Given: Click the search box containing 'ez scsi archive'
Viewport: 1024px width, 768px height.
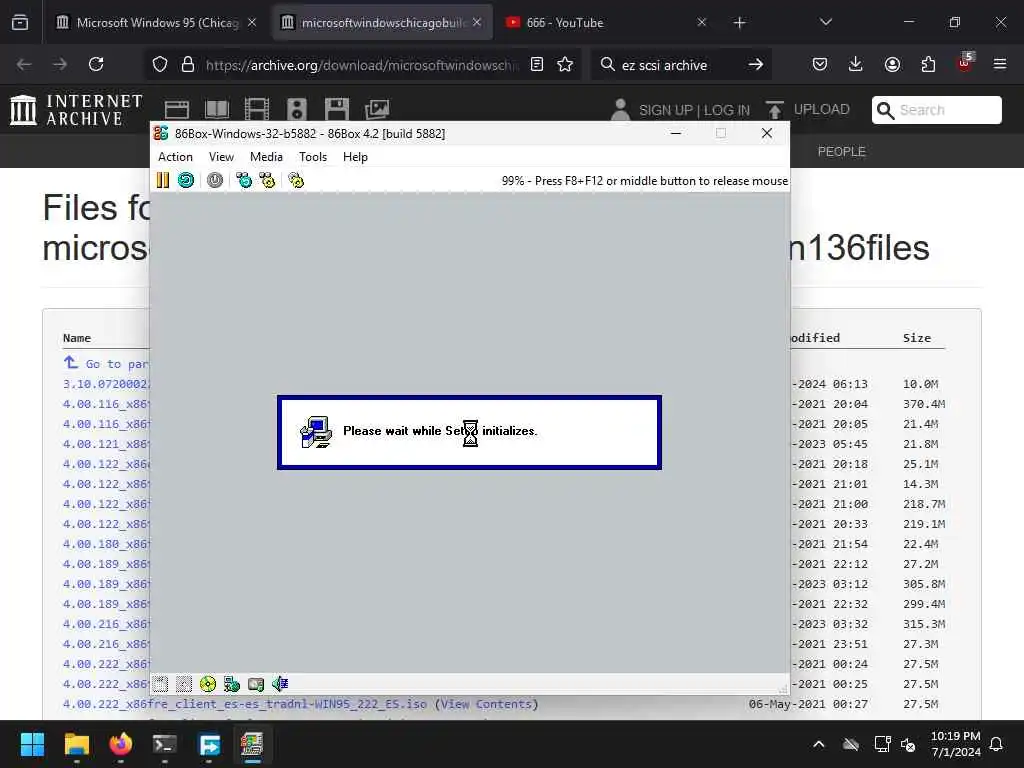Looking at the screenshot, I should tap(679, 65).
